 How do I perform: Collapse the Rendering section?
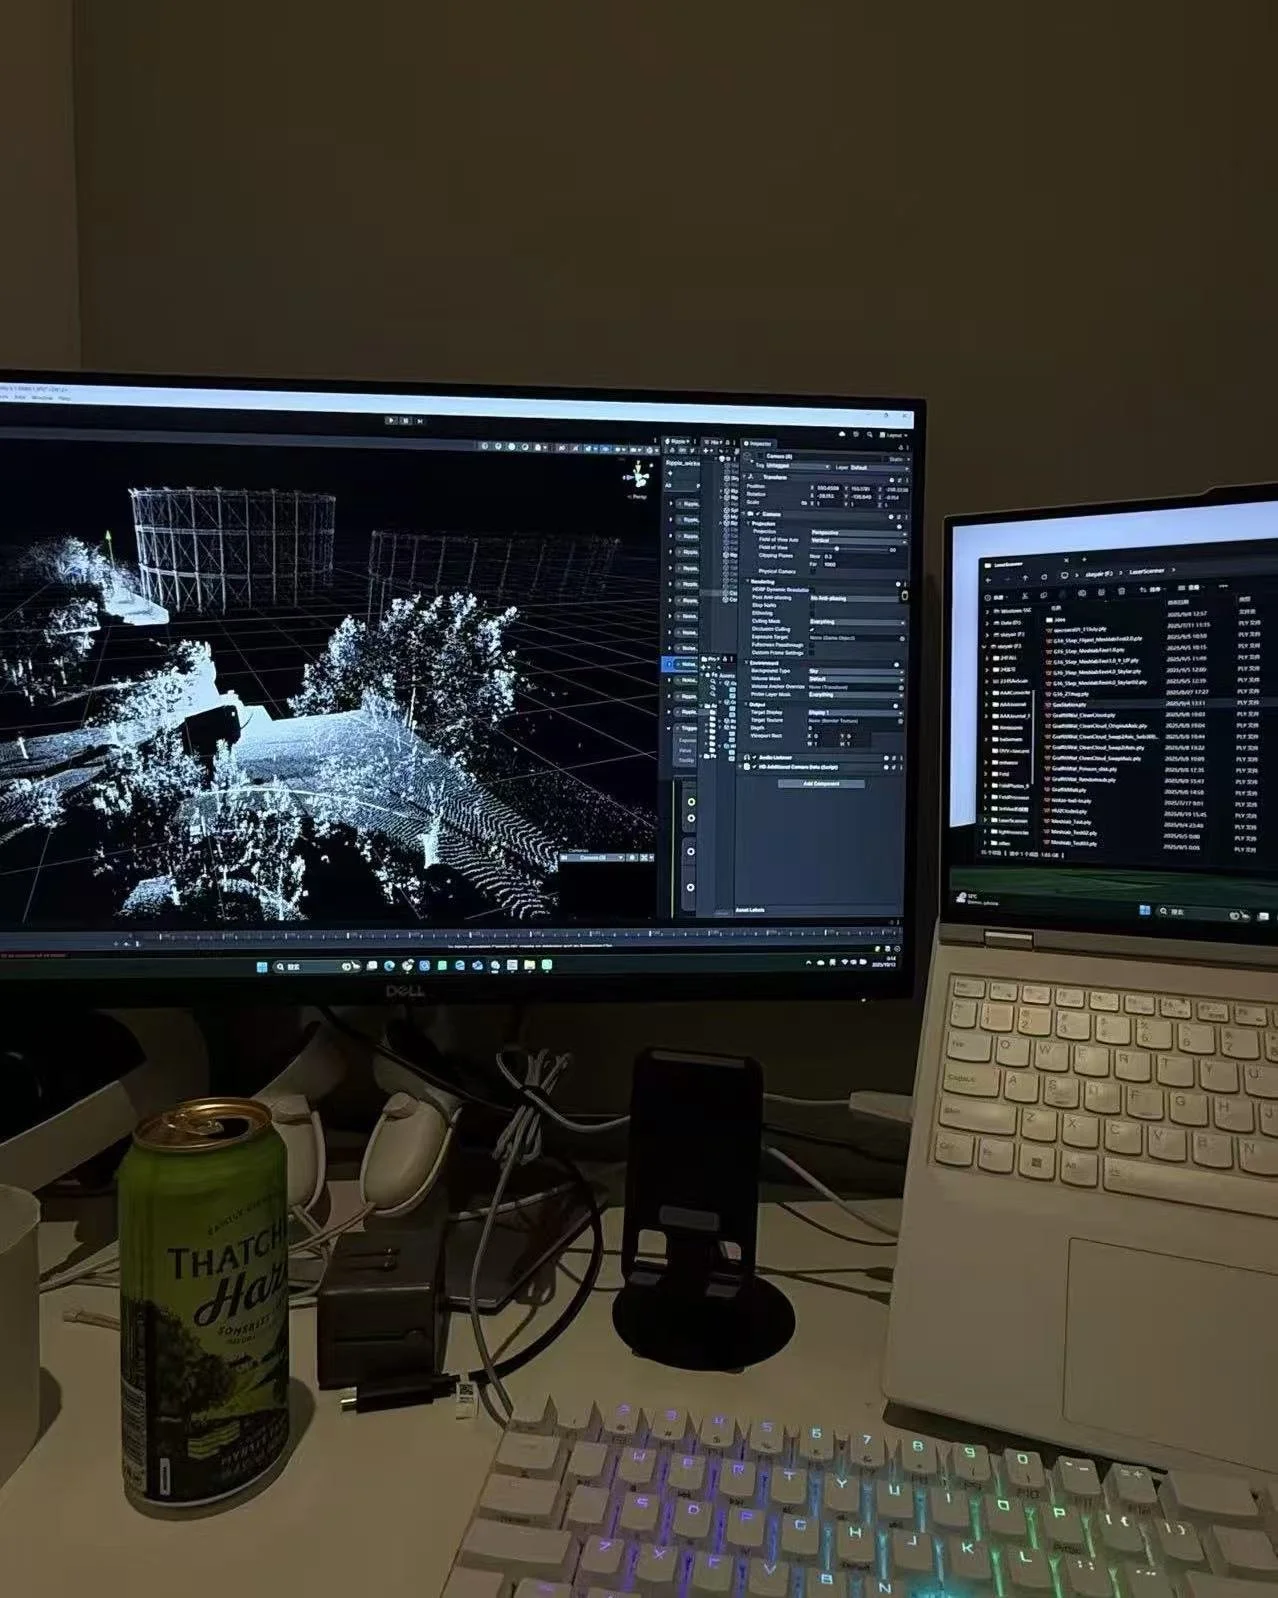coord(747,581)
